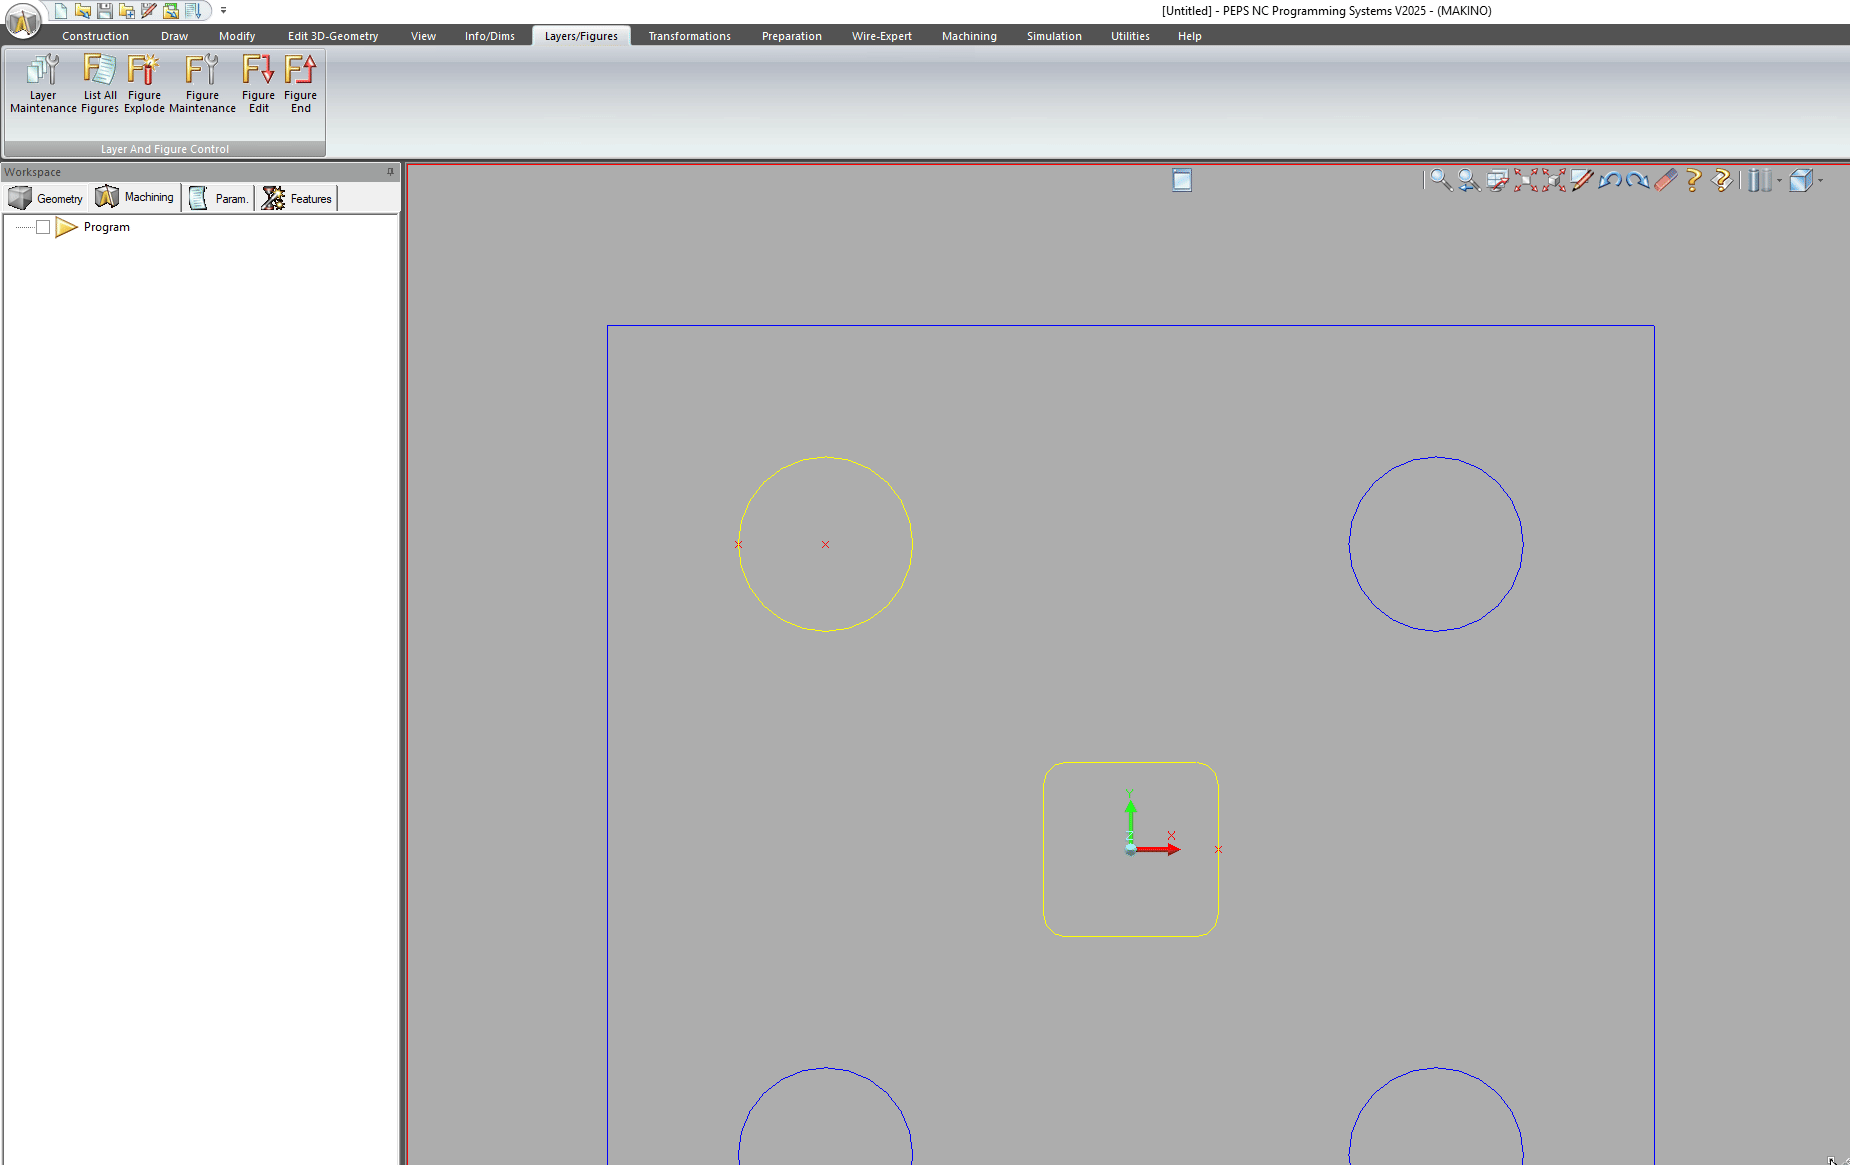Viewport: 1850px width, 1165px height.
Task: Click the yellow question mark help icon
Action: point(1693,180)
